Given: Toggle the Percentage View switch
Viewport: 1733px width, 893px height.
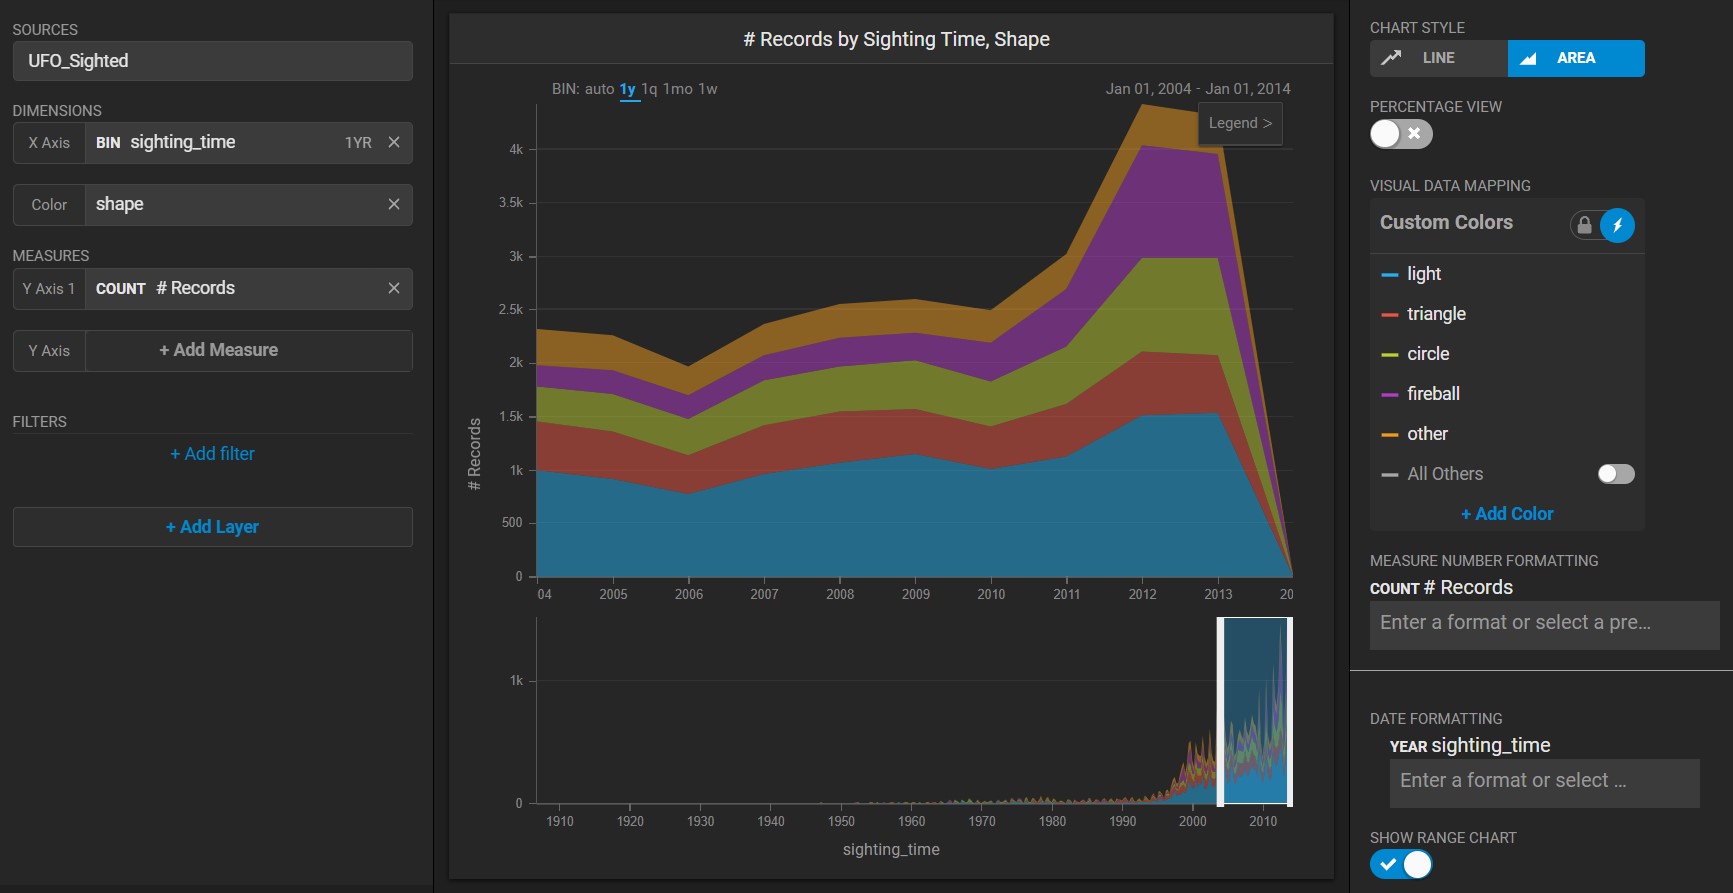Looking at the screenshot, I should (x=1400, y=134).
